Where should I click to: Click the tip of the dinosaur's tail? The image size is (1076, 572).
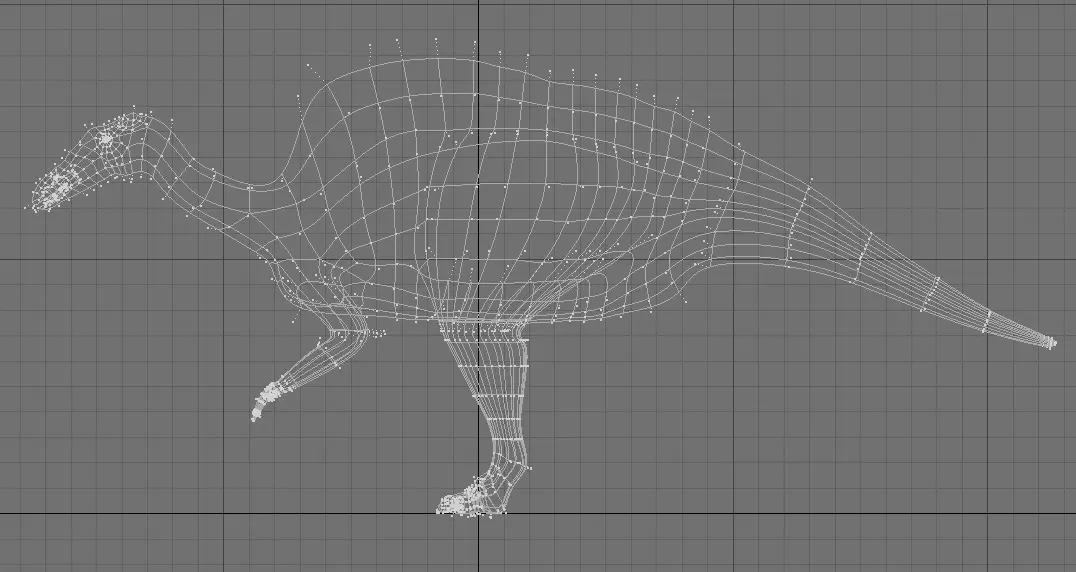[1050, 342]
